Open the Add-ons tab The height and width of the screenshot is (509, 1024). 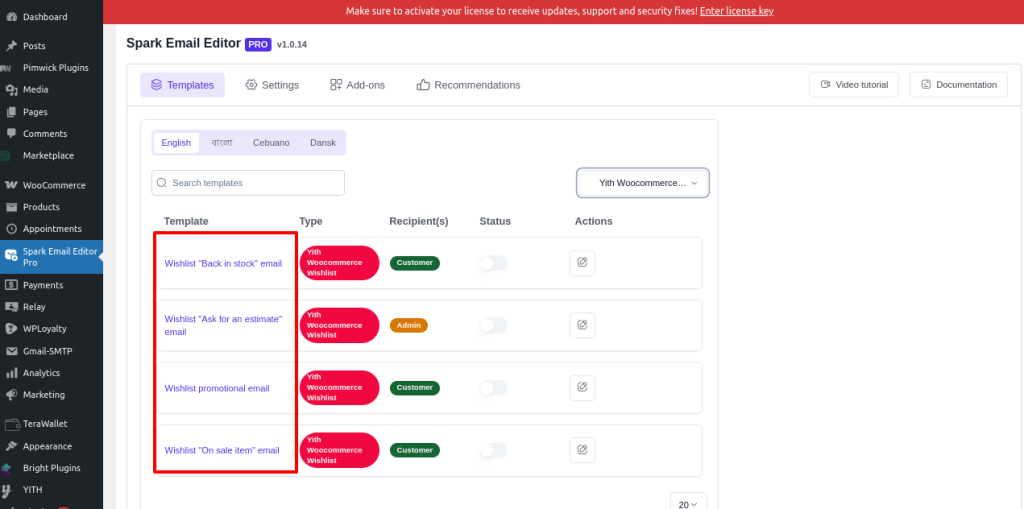(357, 85)
